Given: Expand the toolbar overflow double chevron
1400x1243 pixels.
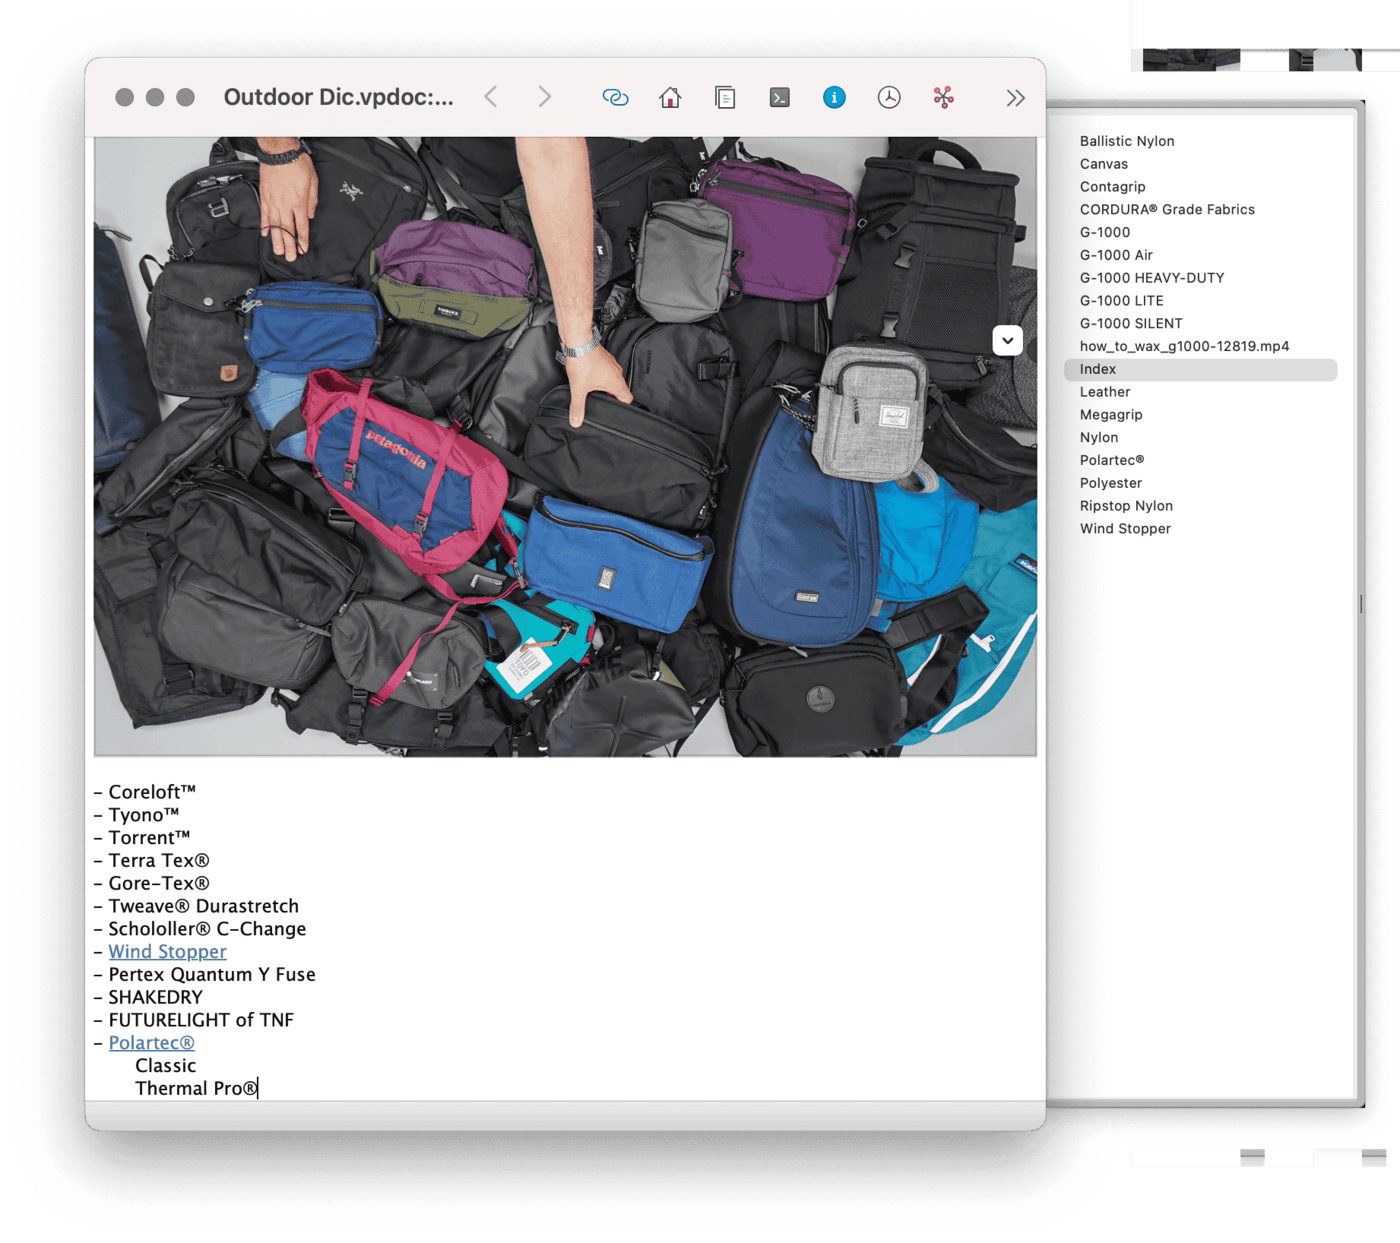Looking at the screenshot, I should (1016, 98).
